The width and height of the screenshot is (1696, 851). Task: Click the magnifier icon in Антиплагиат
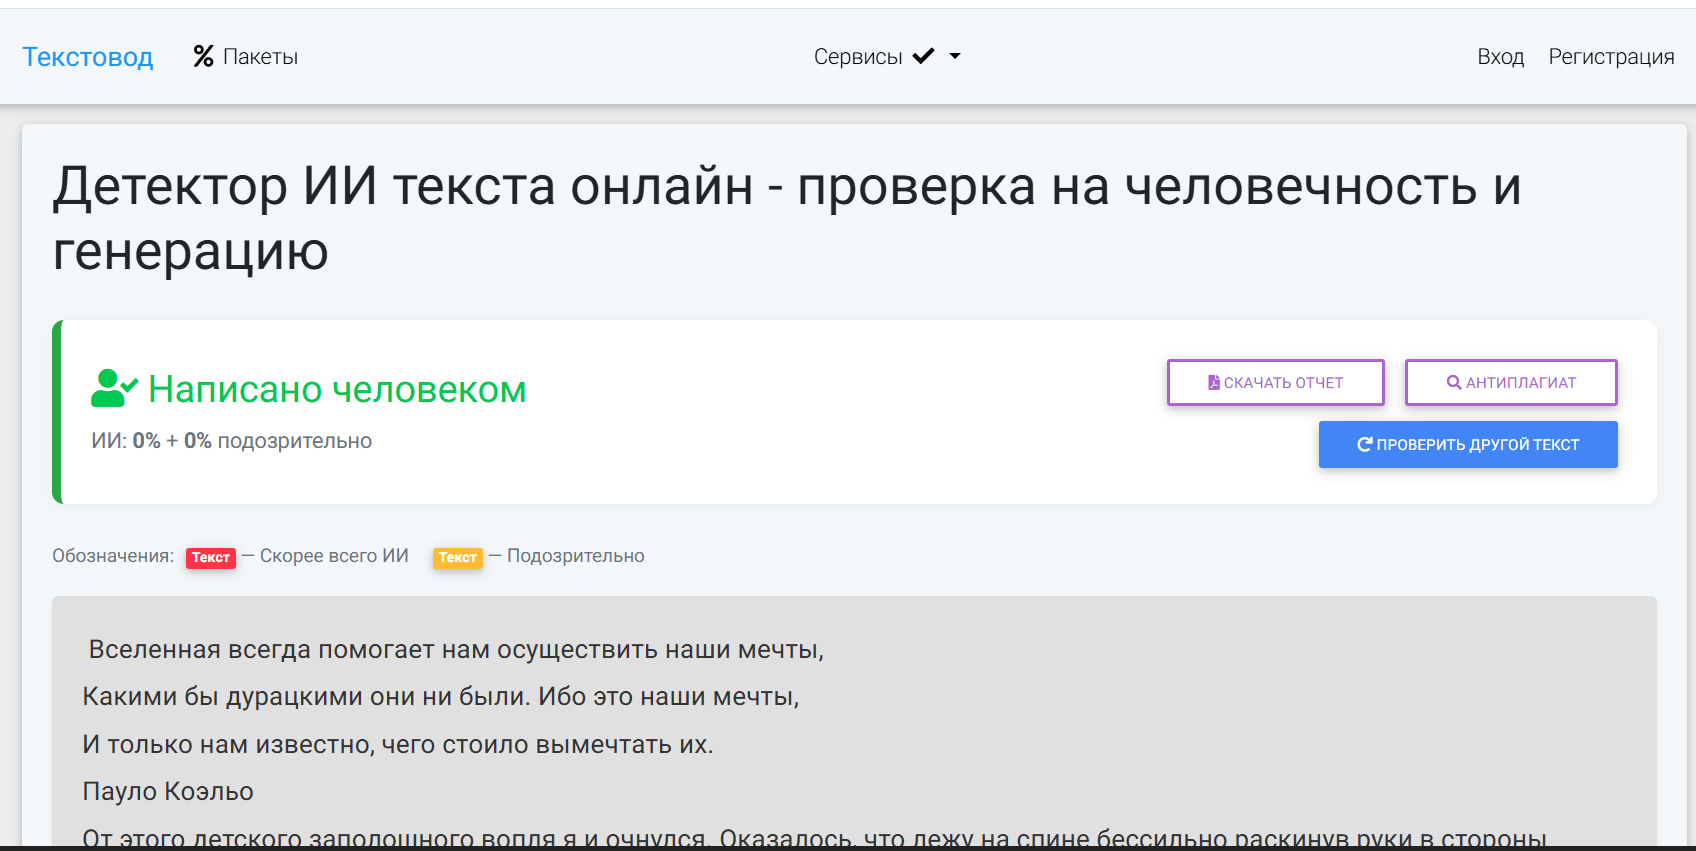click(1454, 382)
